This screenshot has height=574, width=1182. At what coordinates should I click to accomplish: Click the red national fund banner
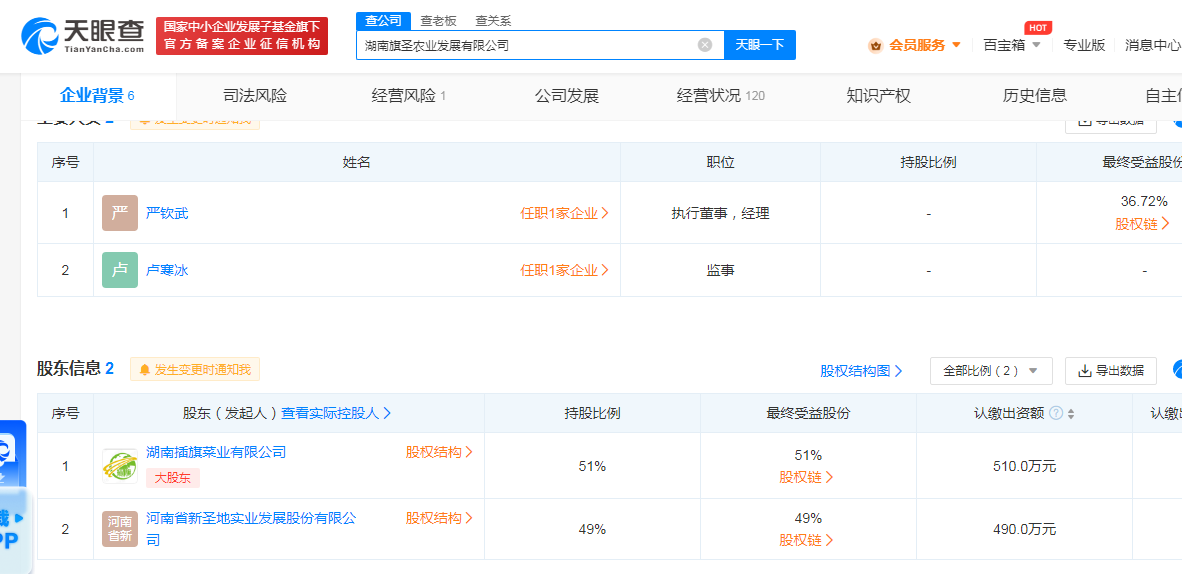[x=242, y=36]
